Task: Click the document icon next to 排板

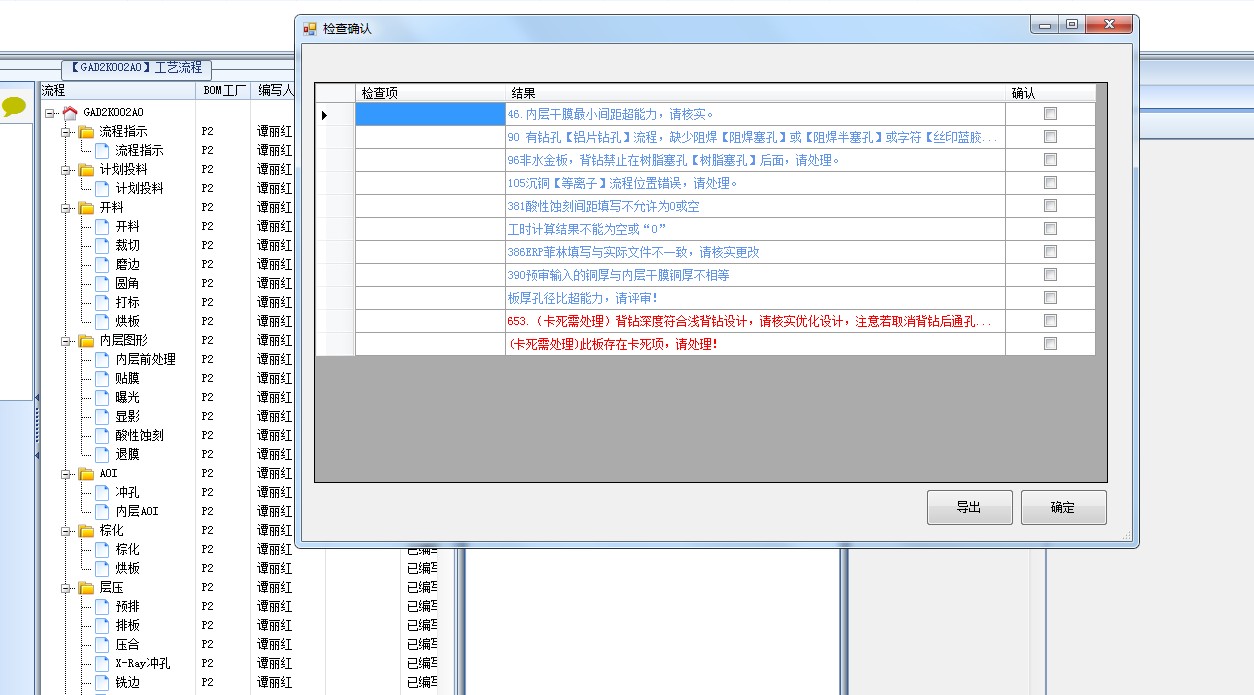Action: (102, 625)
